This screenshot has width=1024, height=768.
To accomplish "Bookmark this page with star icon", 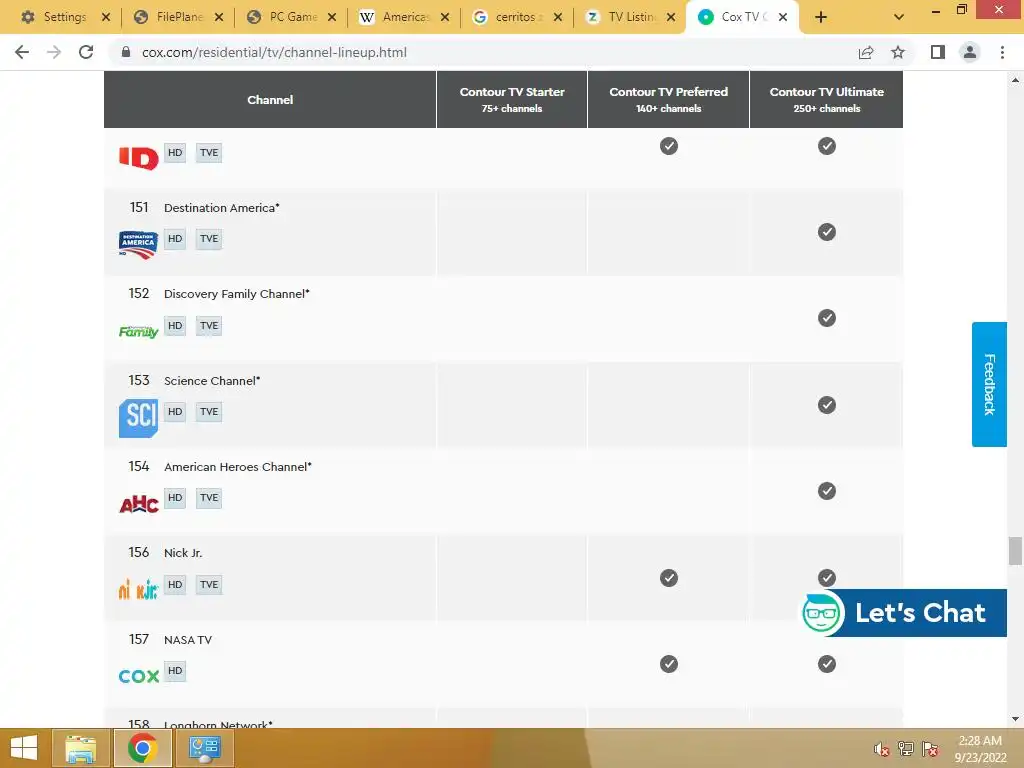I will [898, 52].
